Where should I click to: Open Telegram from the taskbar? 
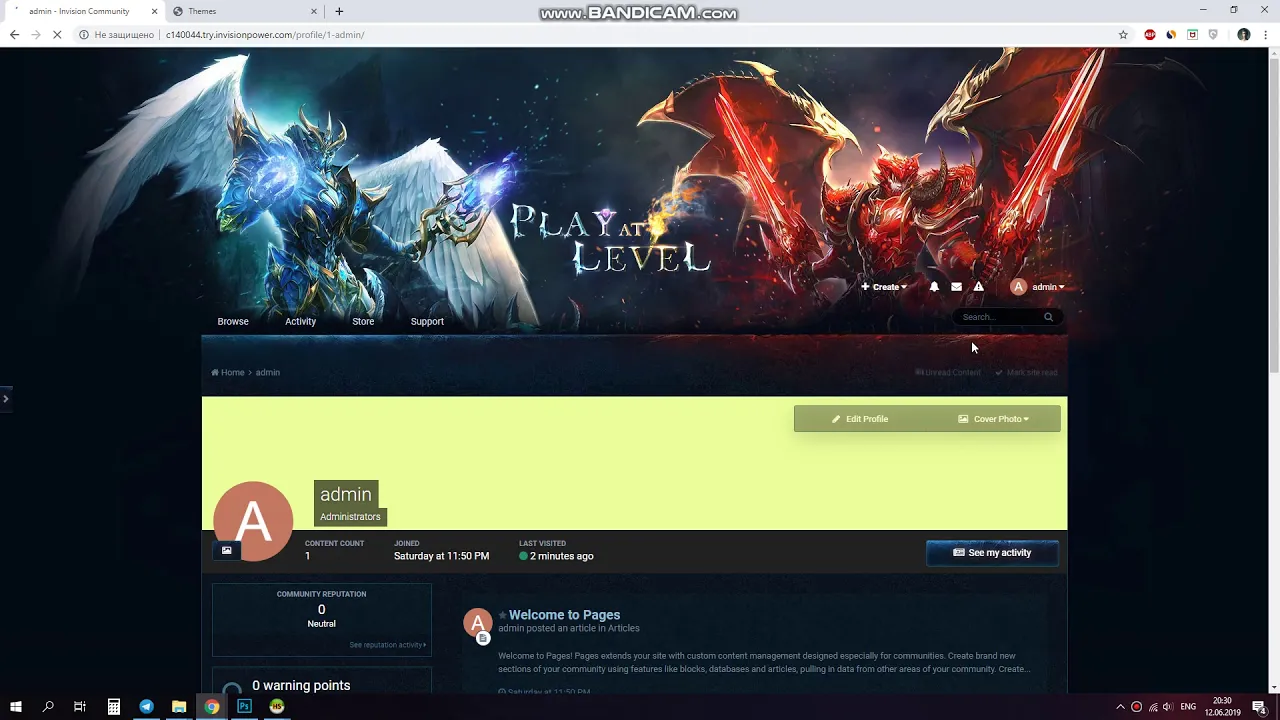[146, 707]
